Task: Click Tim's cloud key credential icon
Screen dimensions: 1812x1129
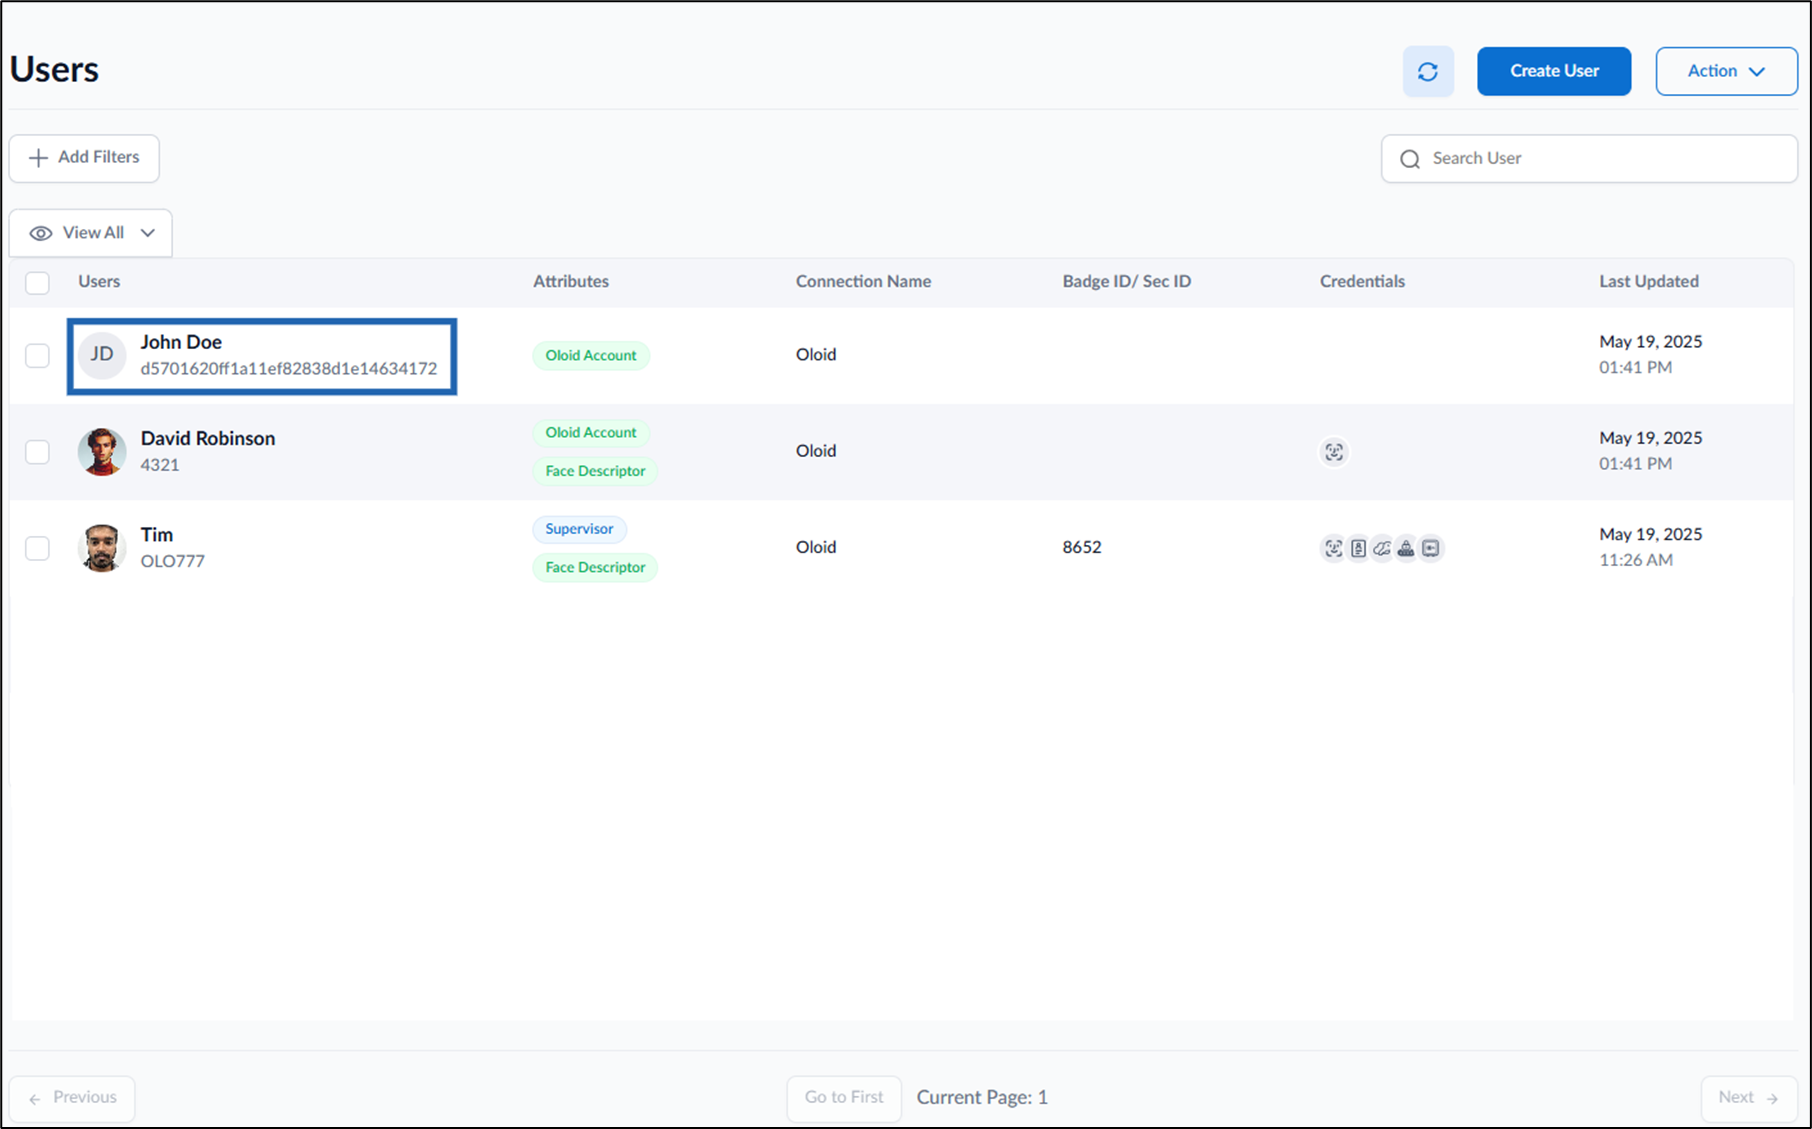Action: [x=1382, y=548]
